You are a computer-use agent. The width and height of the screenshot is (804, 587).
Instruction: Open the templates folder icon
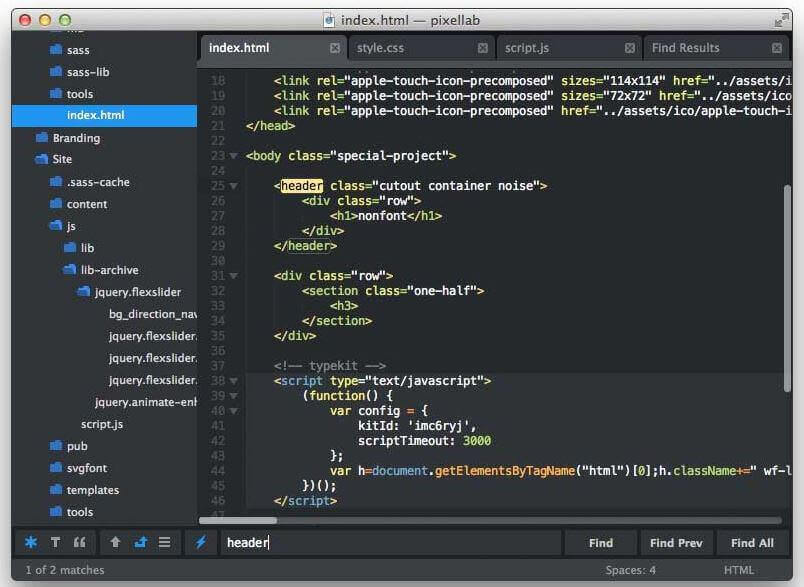coord(56,490)
